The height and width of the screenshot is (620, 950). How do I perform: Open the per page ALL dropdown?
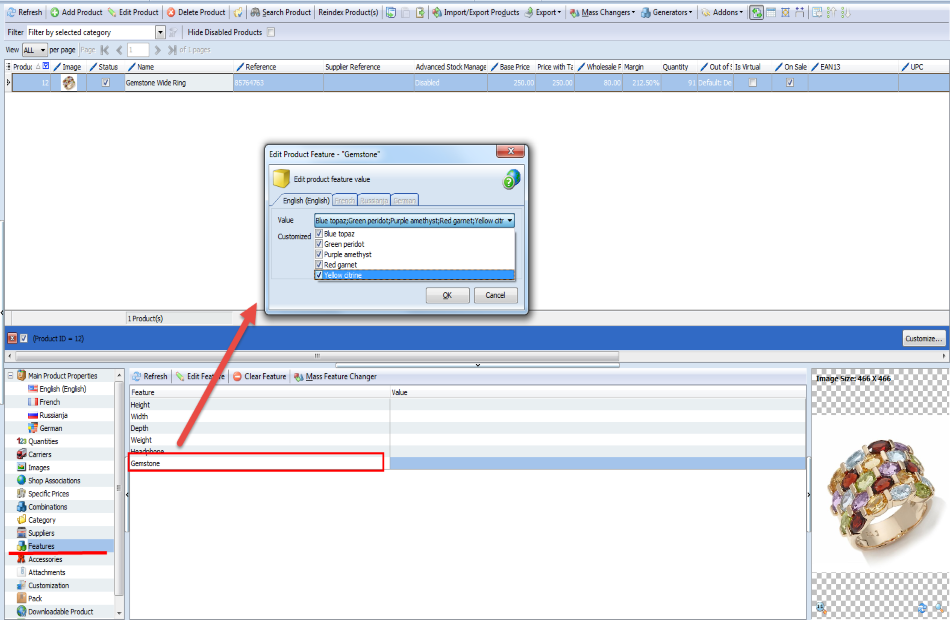(42, 50)
